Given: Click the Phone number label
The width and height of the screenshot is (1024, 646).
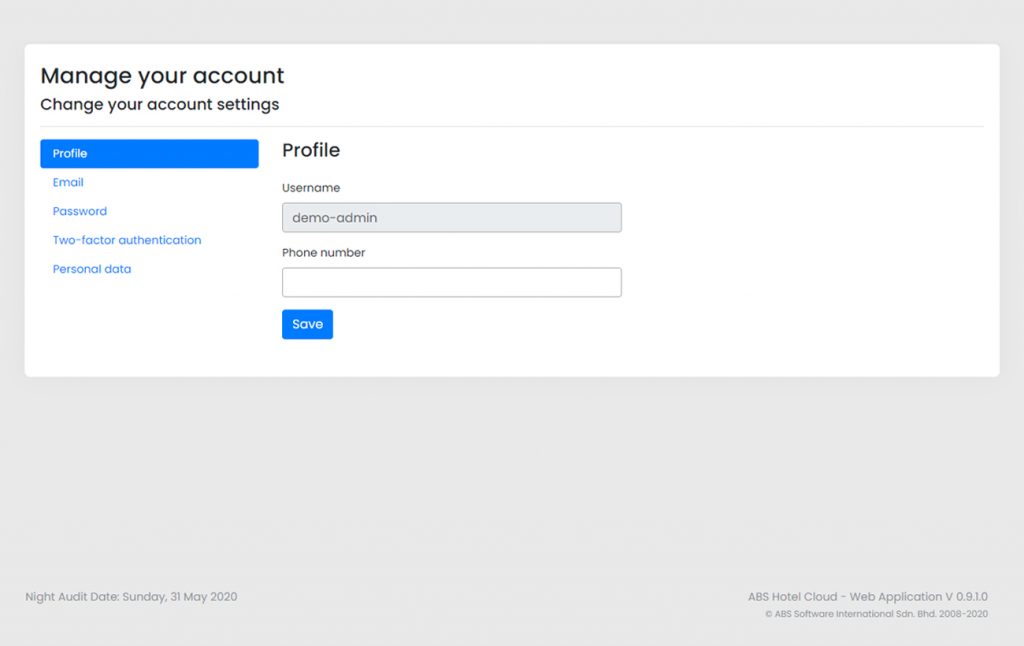Looking at the screenshot, I should coord(324,253).
